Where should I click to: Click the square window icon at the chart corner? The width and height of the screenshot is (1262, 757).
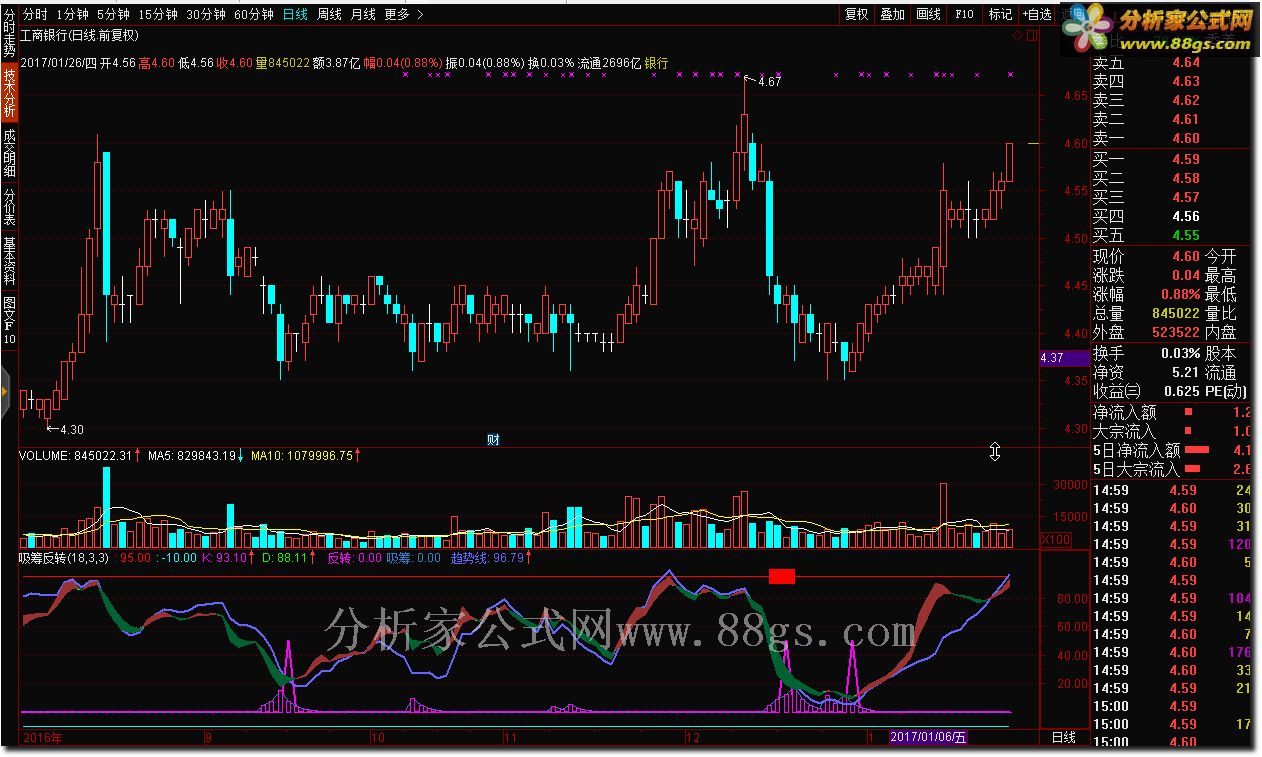pos(1030,35)
